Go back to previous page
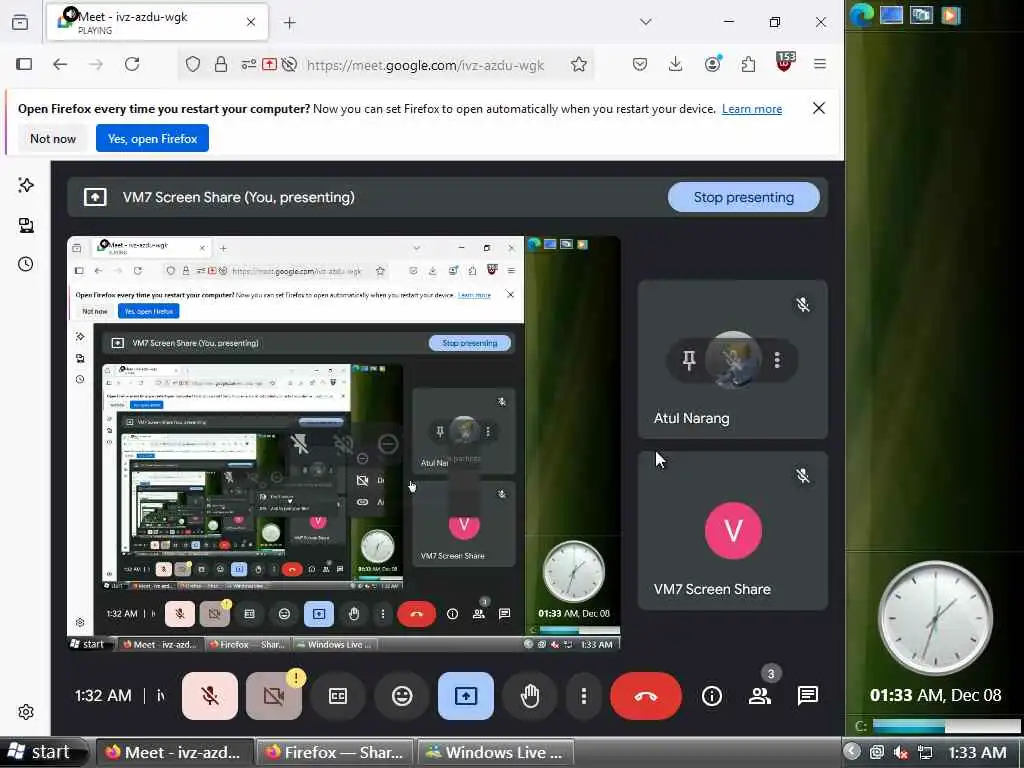 60,64
